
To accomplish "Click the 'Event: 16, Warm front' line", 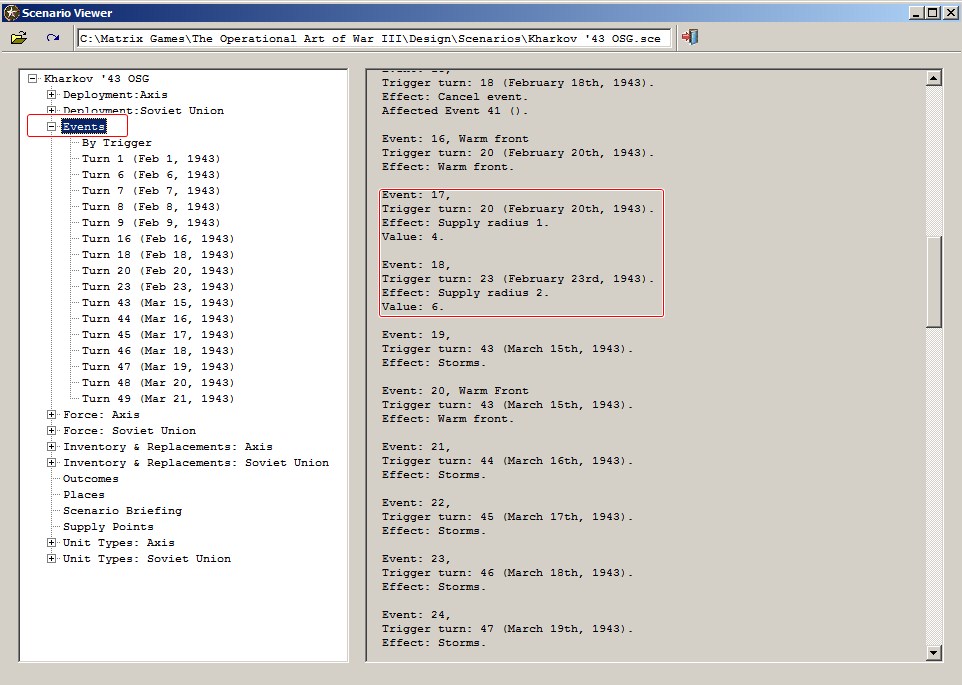I will (455, 139).
